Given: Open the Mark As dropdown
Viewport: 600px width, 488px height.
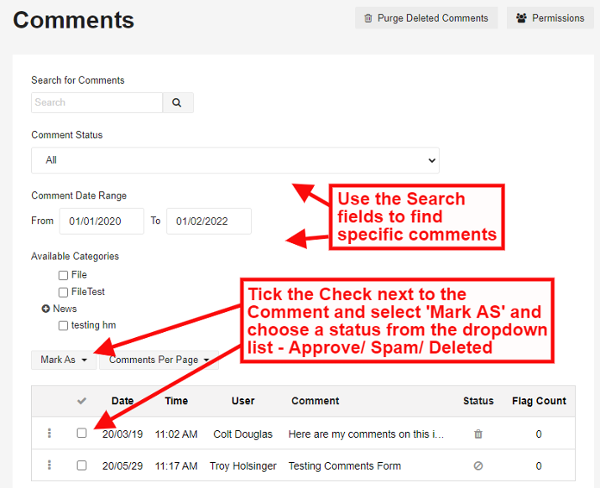Looking at the screenshot, I should [x=64, y=359].
